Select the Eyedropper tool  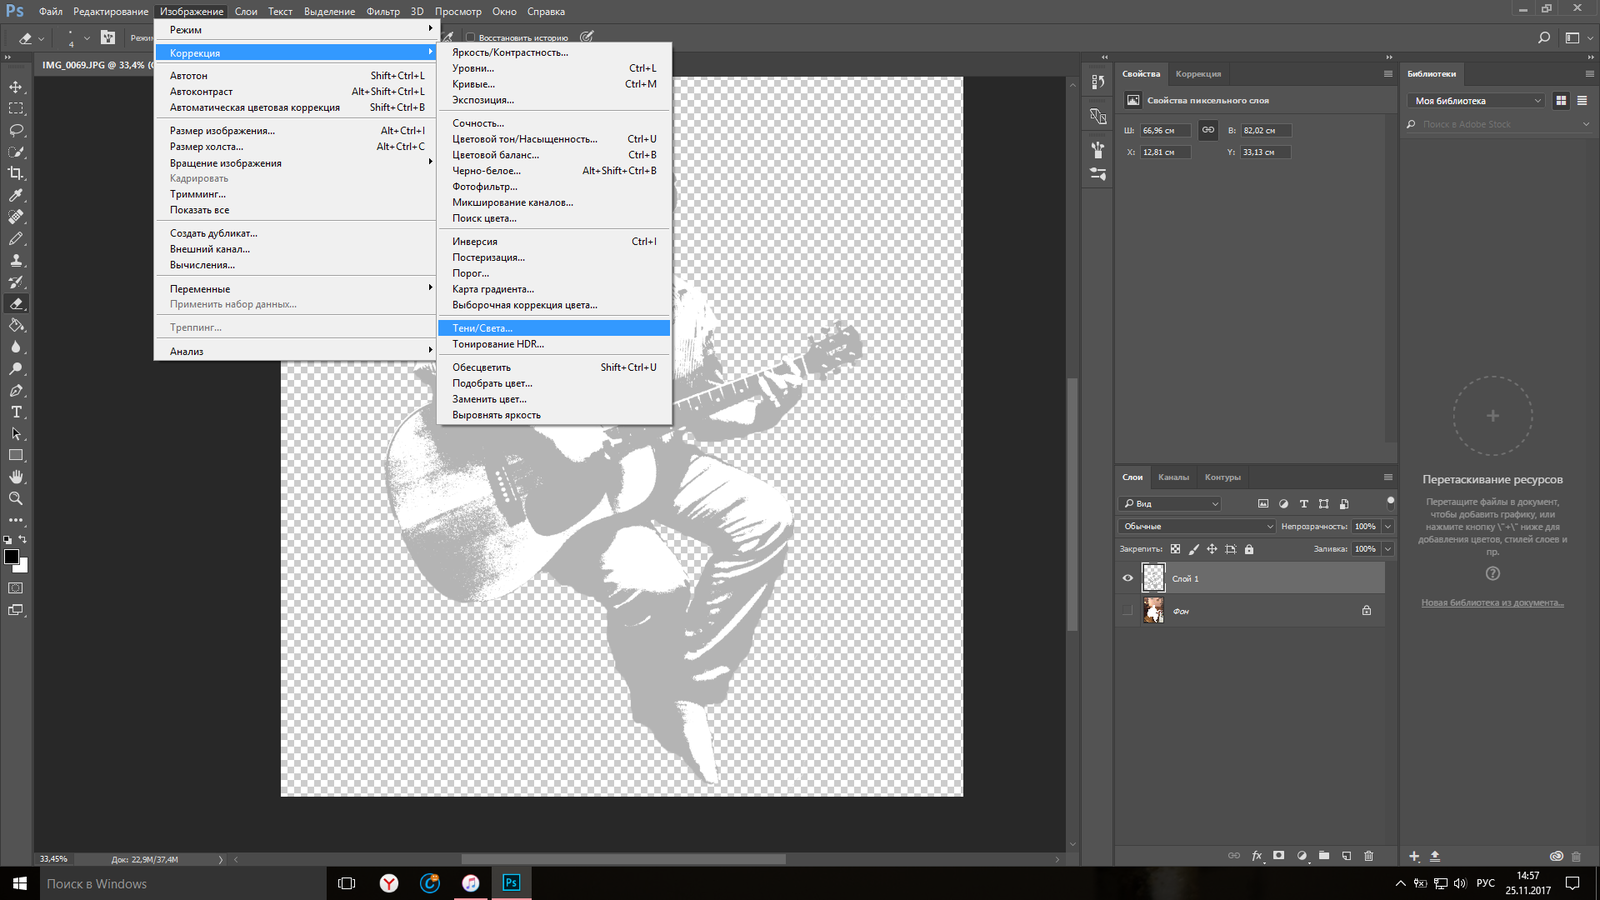[16, 195]
